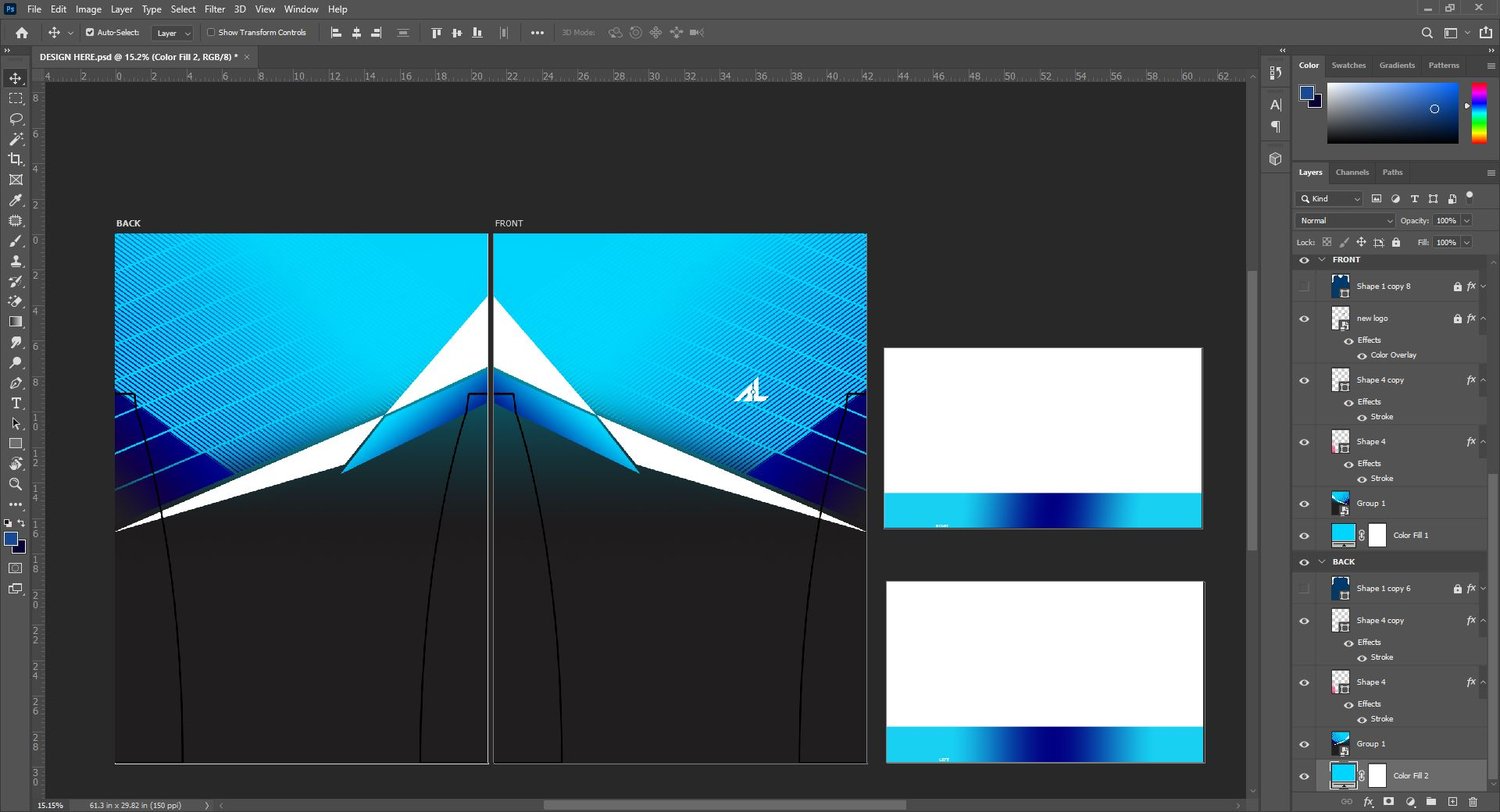
Task: Hide the new logo layer
Action: 1304,319
